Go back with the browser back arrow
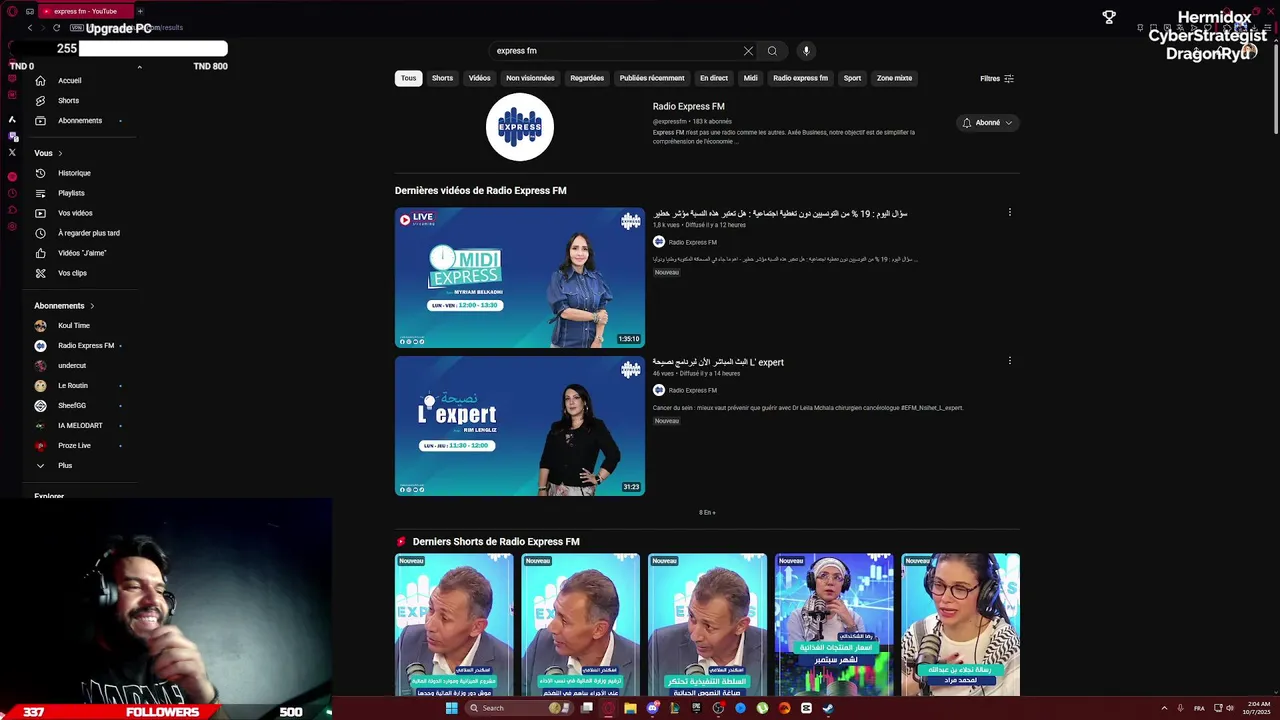 pos(30,28)
